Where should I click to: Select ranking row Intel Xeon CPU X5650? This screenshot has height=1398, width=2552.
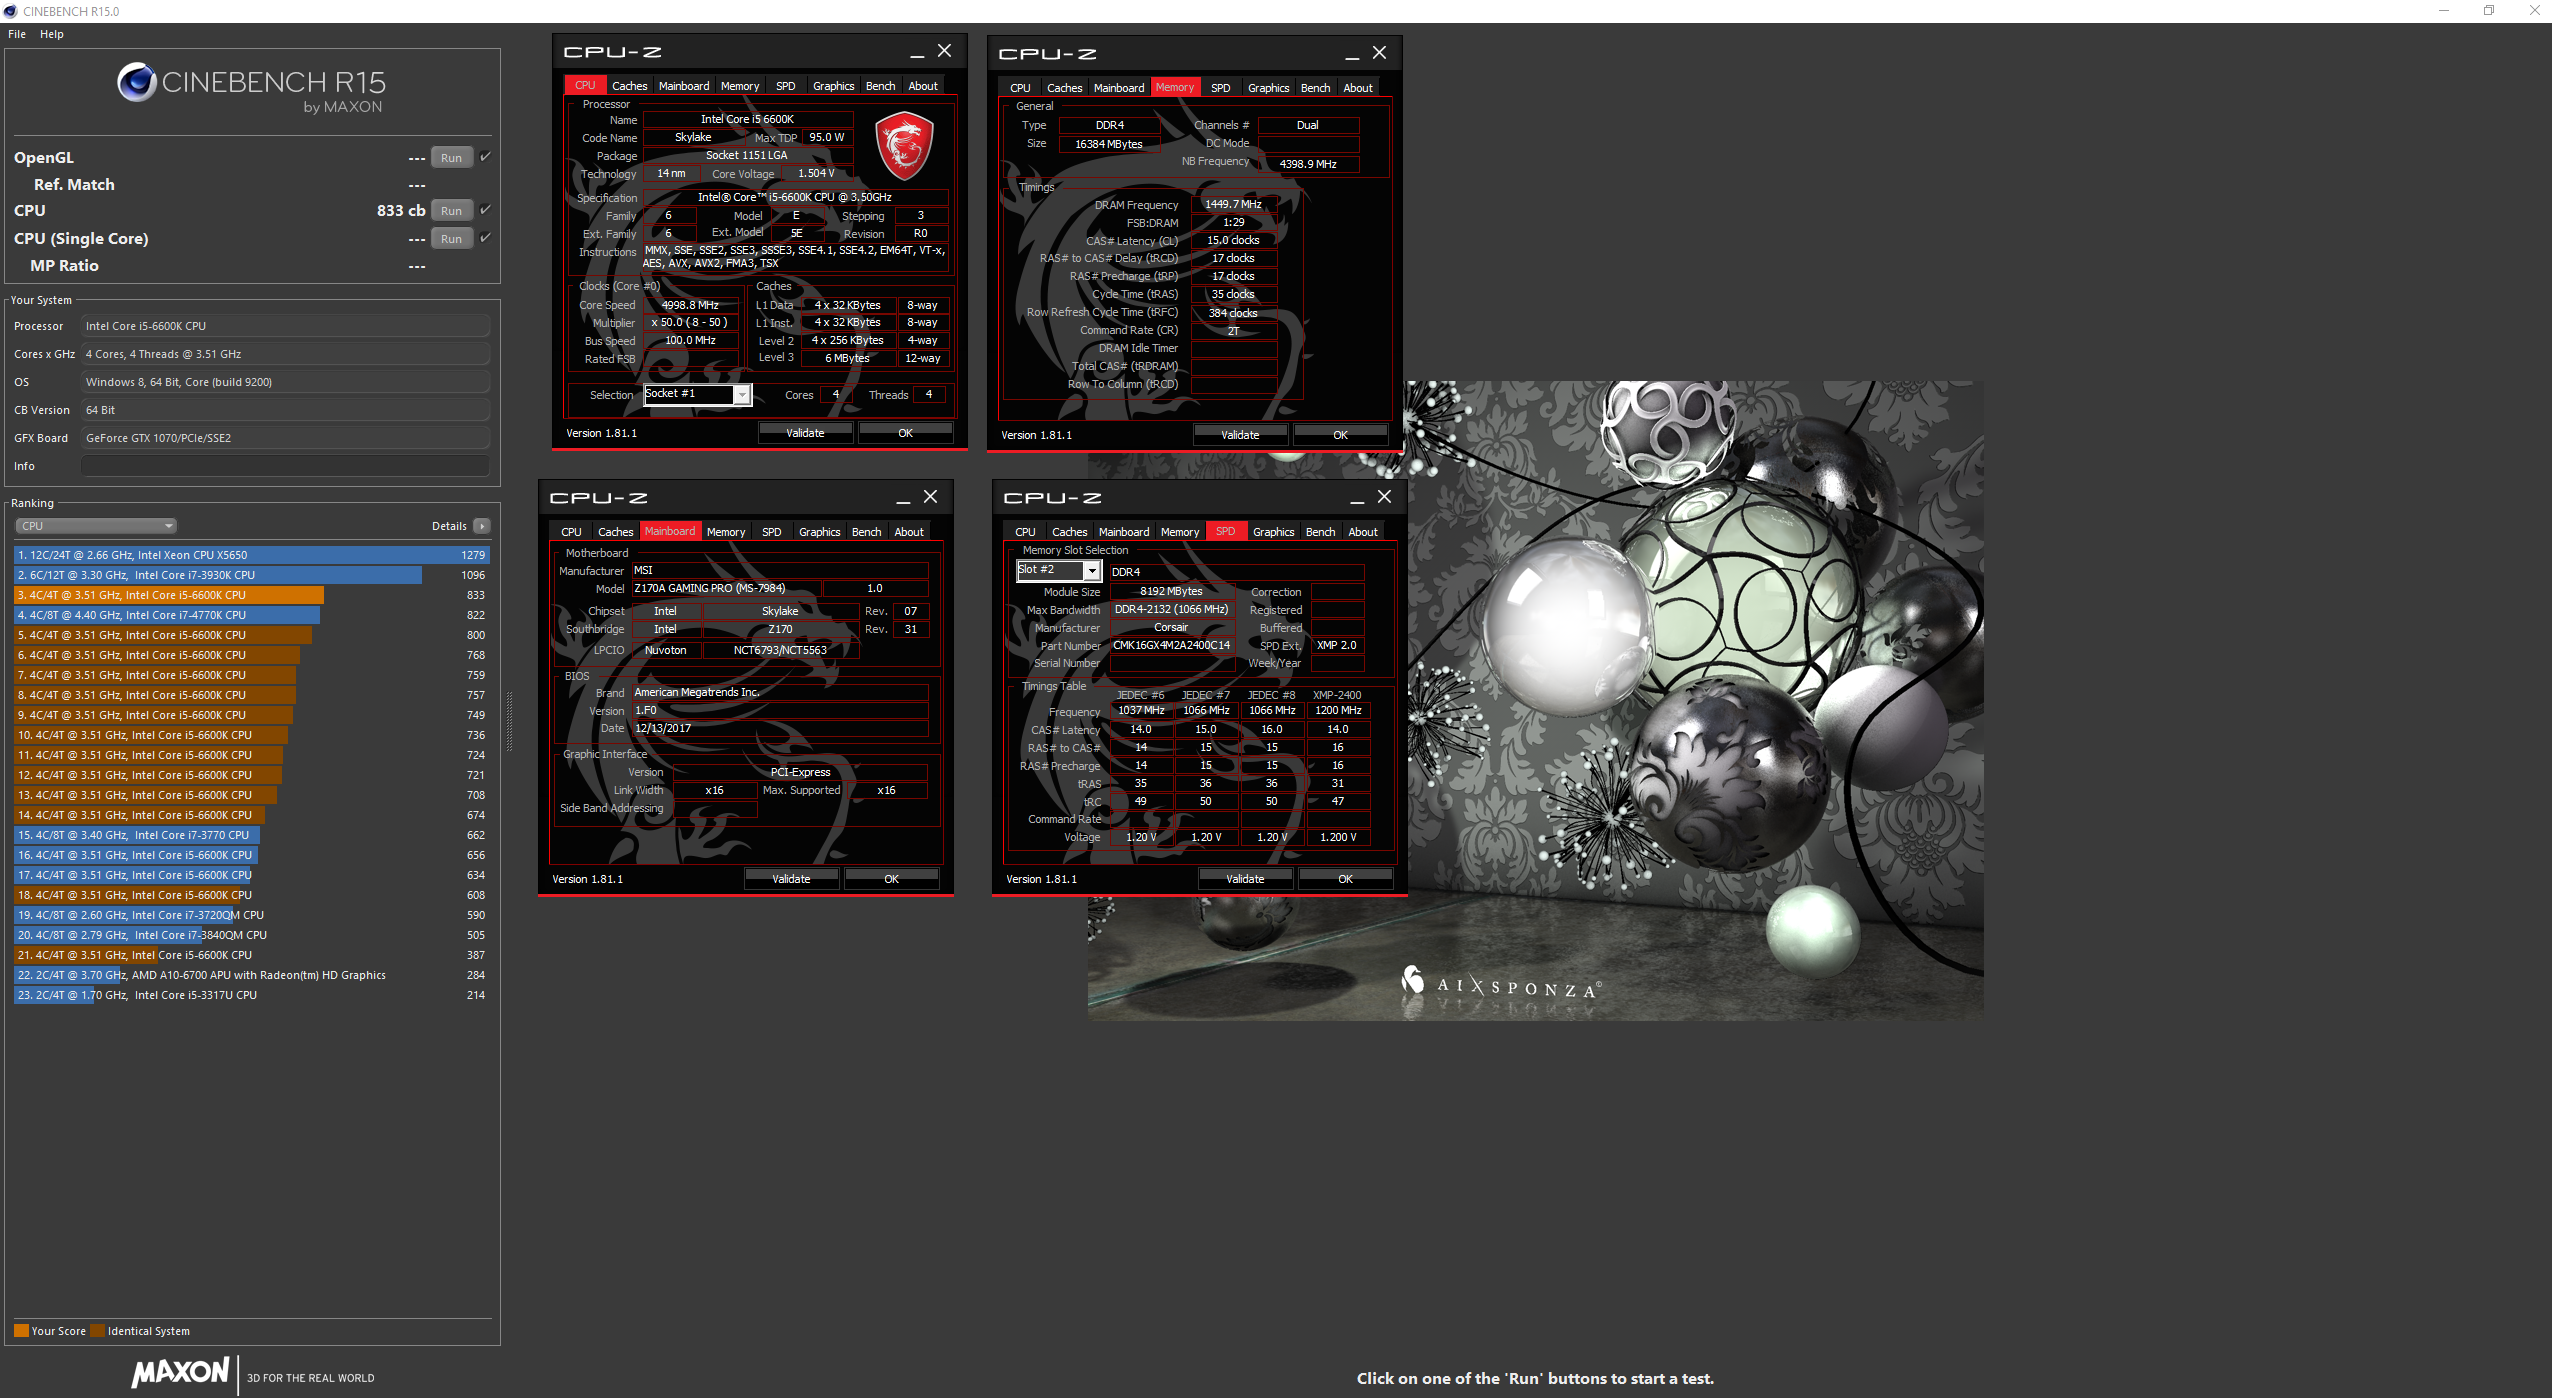(x=252, y=555)
